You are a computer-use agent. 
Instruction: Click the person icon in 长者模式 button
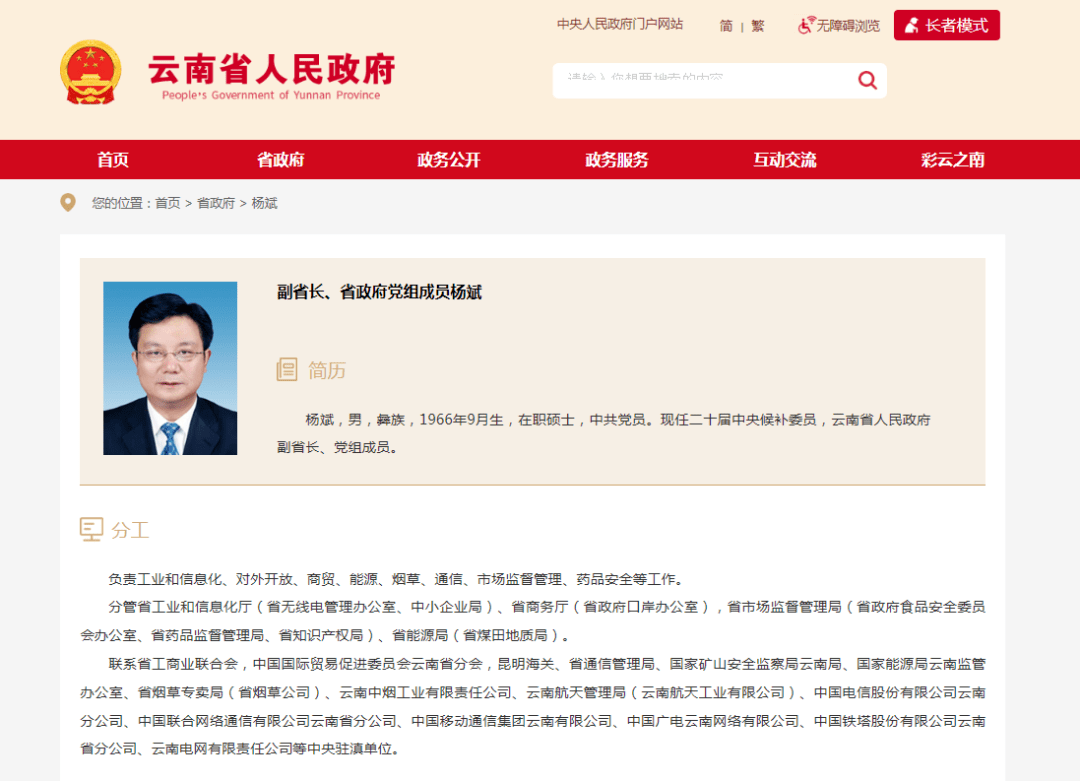tap(911, 25)
